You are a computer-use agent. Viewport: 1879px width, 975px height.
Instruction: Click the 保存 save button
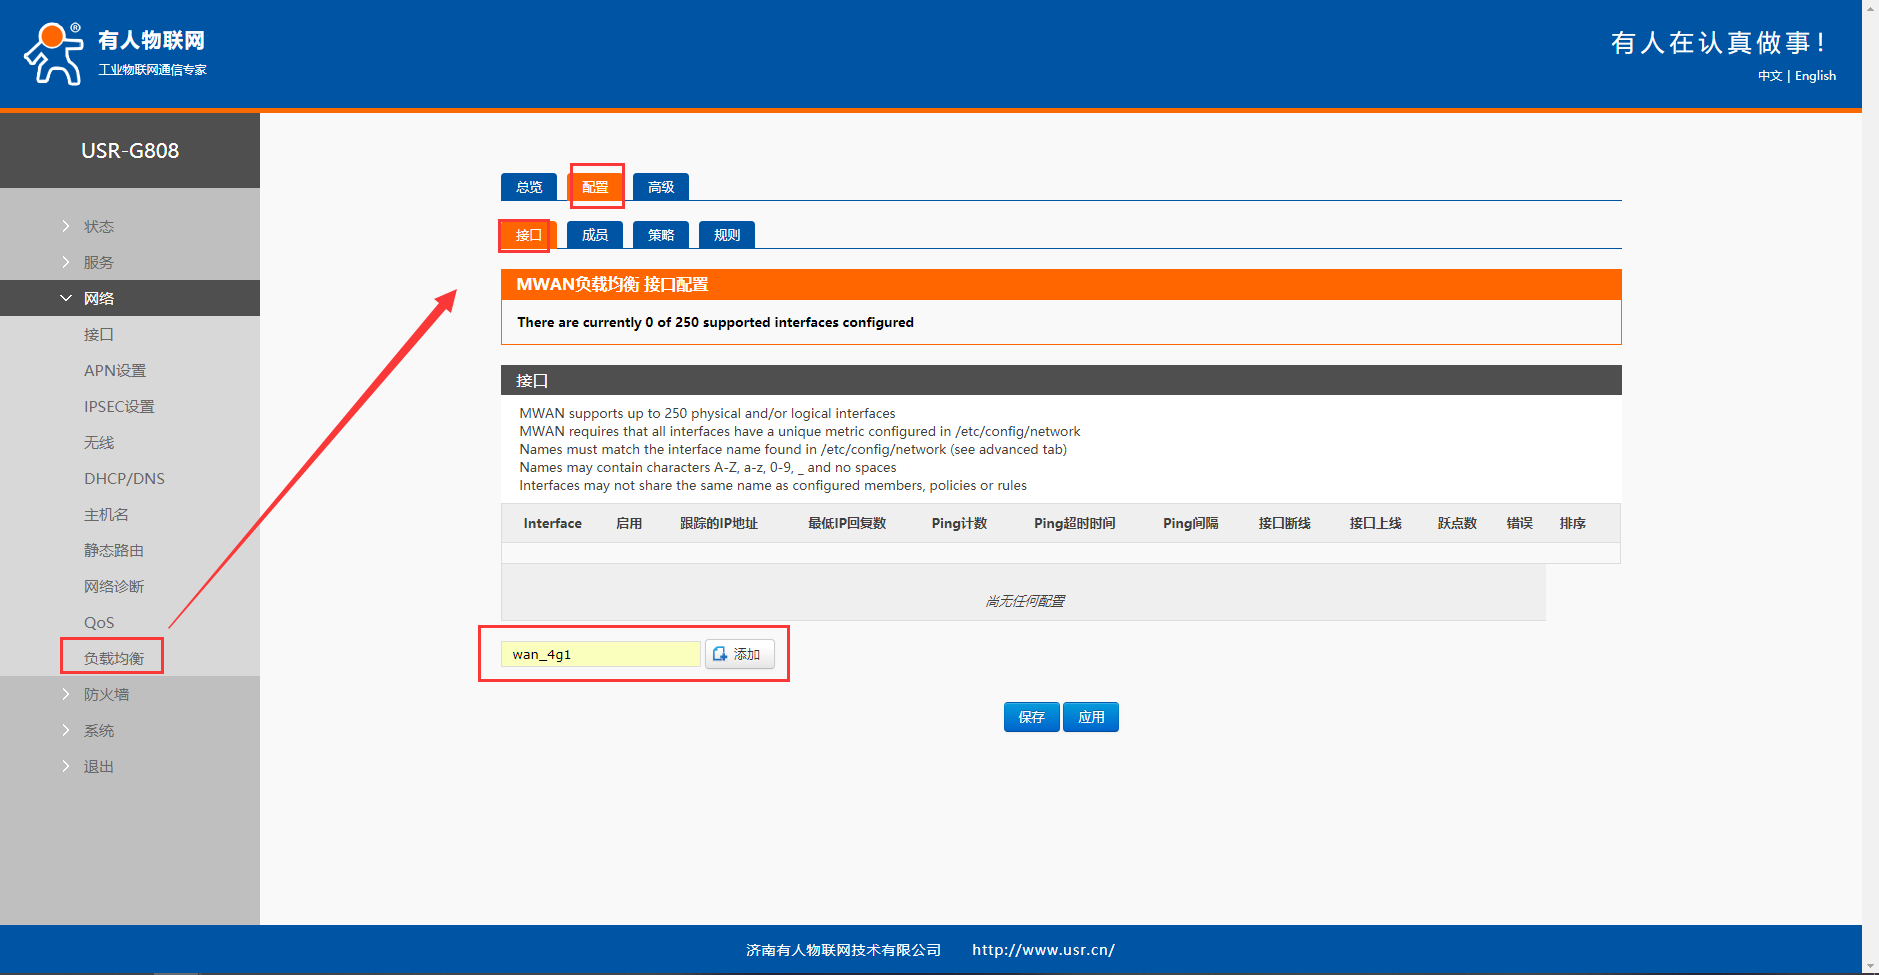(1031, 717)
